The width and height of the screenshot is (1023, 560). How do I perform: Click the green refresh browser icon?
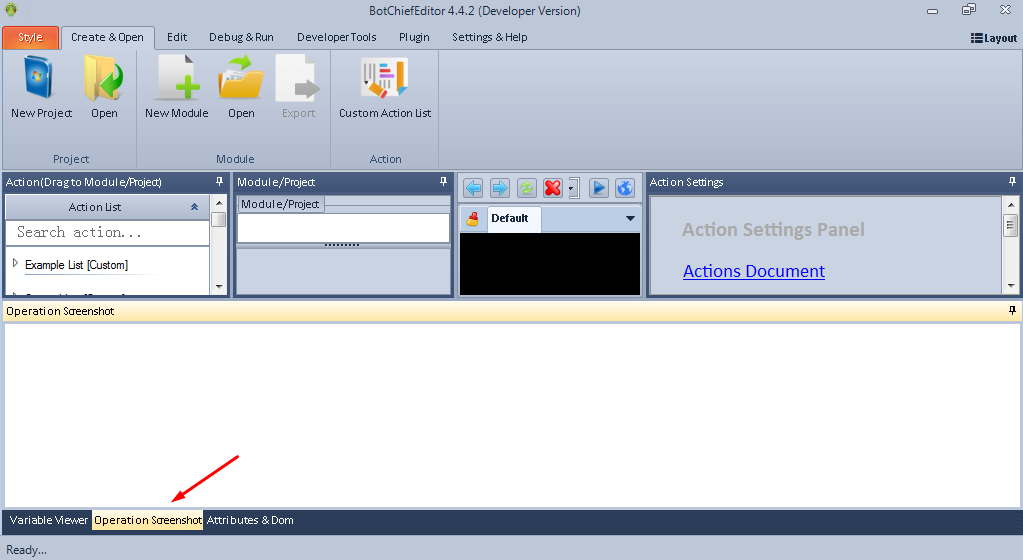[526, 188]
